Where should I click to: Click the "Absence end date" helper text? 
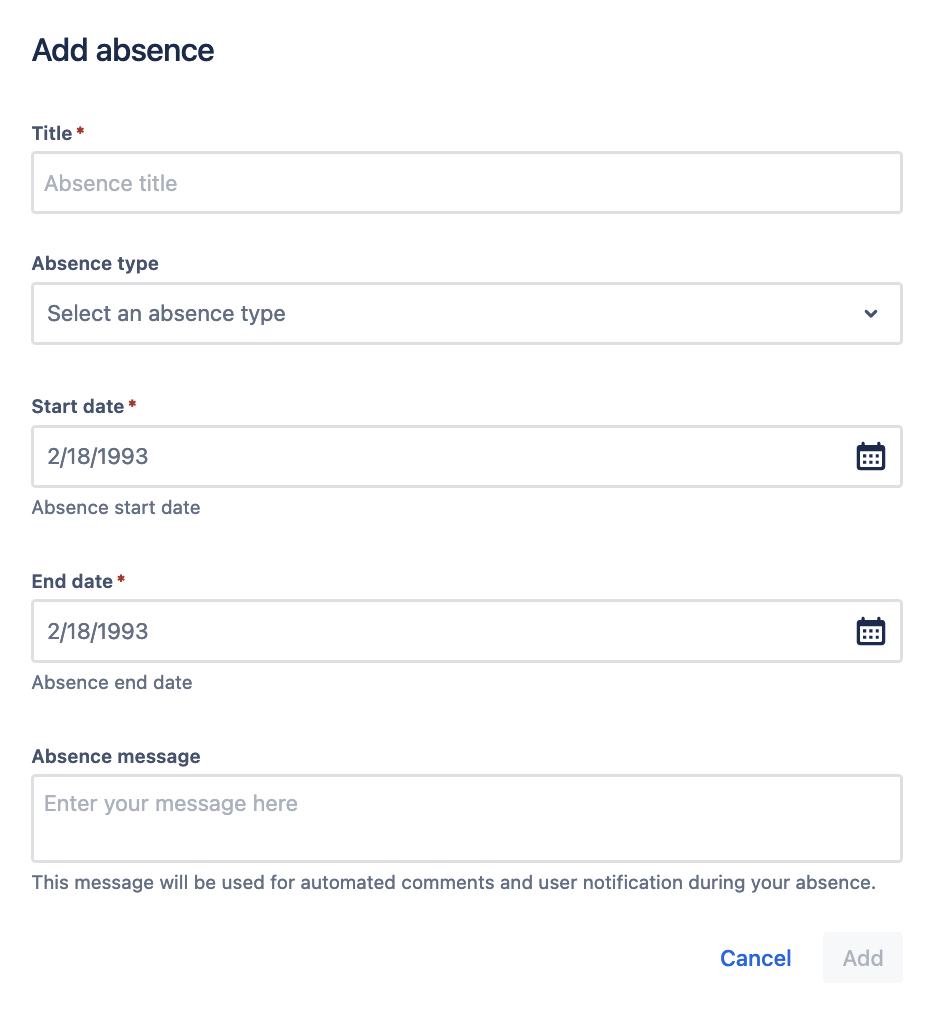pos(112,683)
